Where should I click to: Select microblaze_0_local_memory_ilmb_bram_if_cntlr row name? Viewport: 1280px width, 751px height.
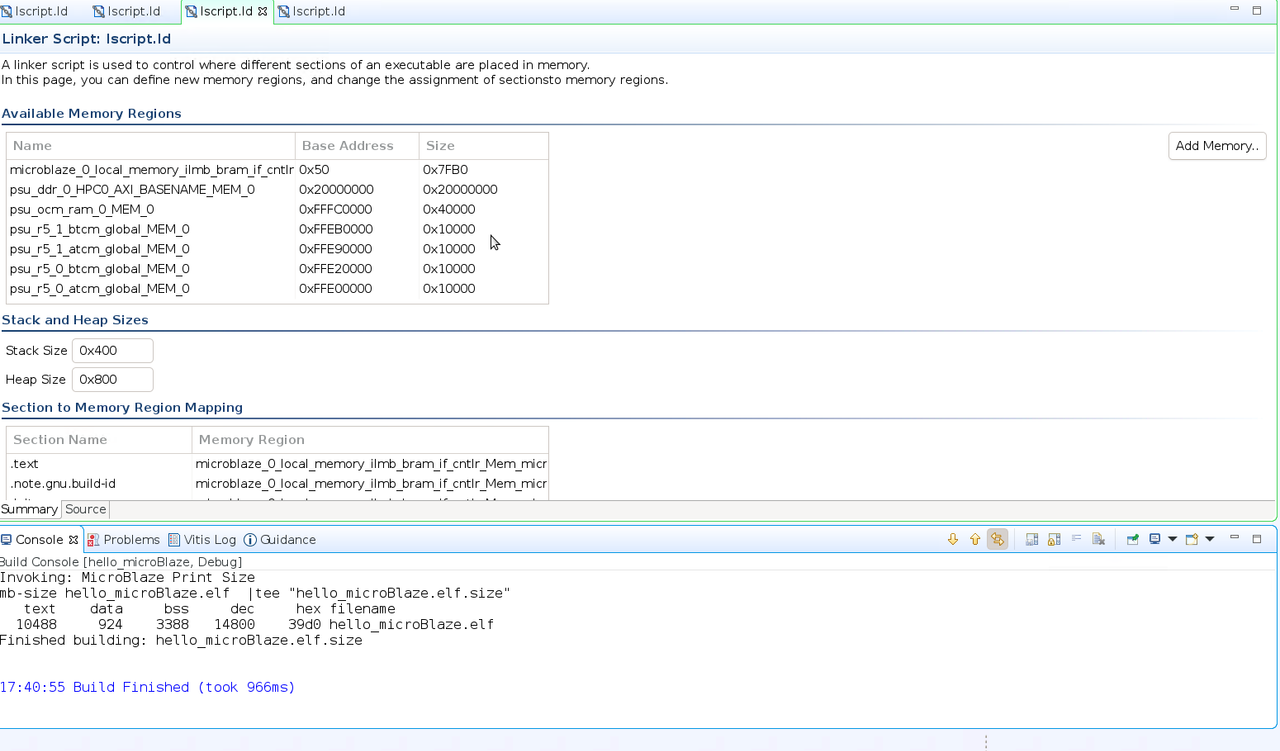(x=151, y=170)
